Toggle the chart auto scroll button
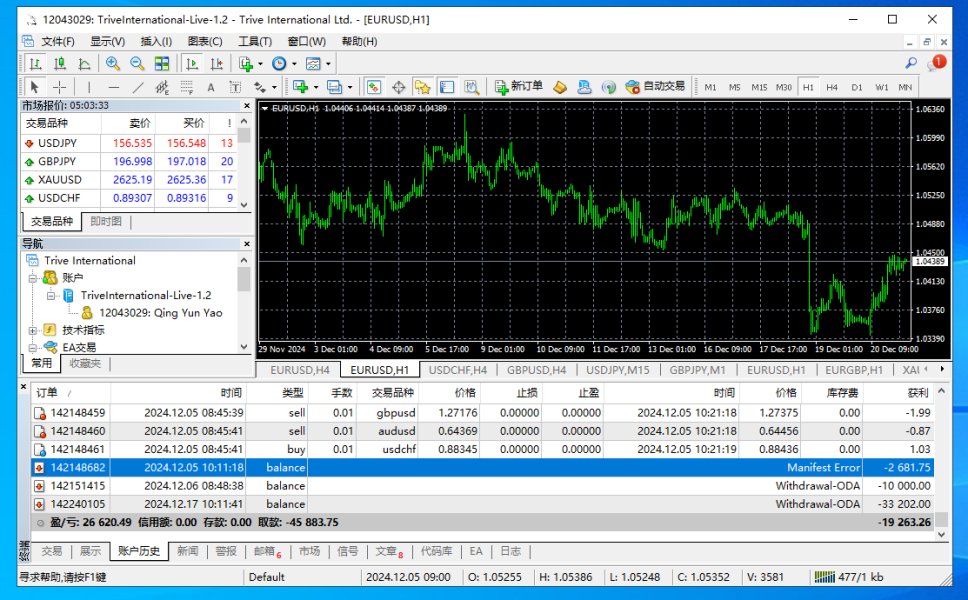 [x=192, y=63]
